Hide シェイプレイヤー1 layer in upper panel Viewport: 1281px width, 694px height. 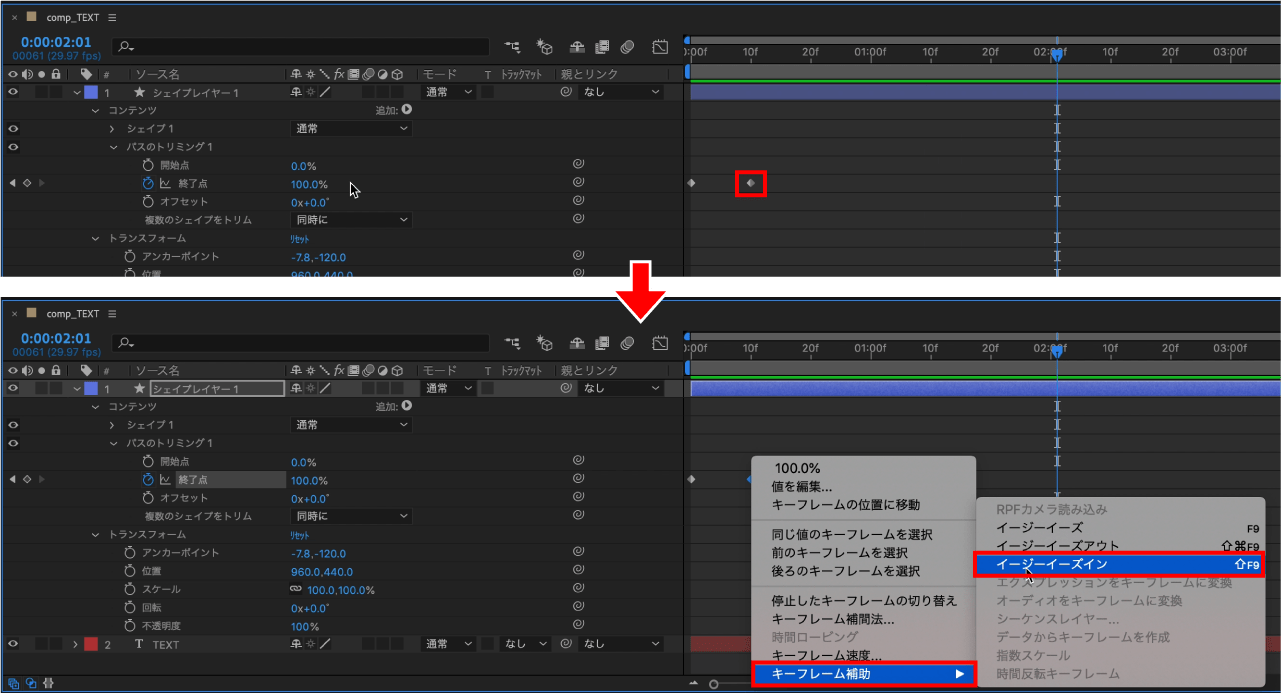click(x=13, y=92)
